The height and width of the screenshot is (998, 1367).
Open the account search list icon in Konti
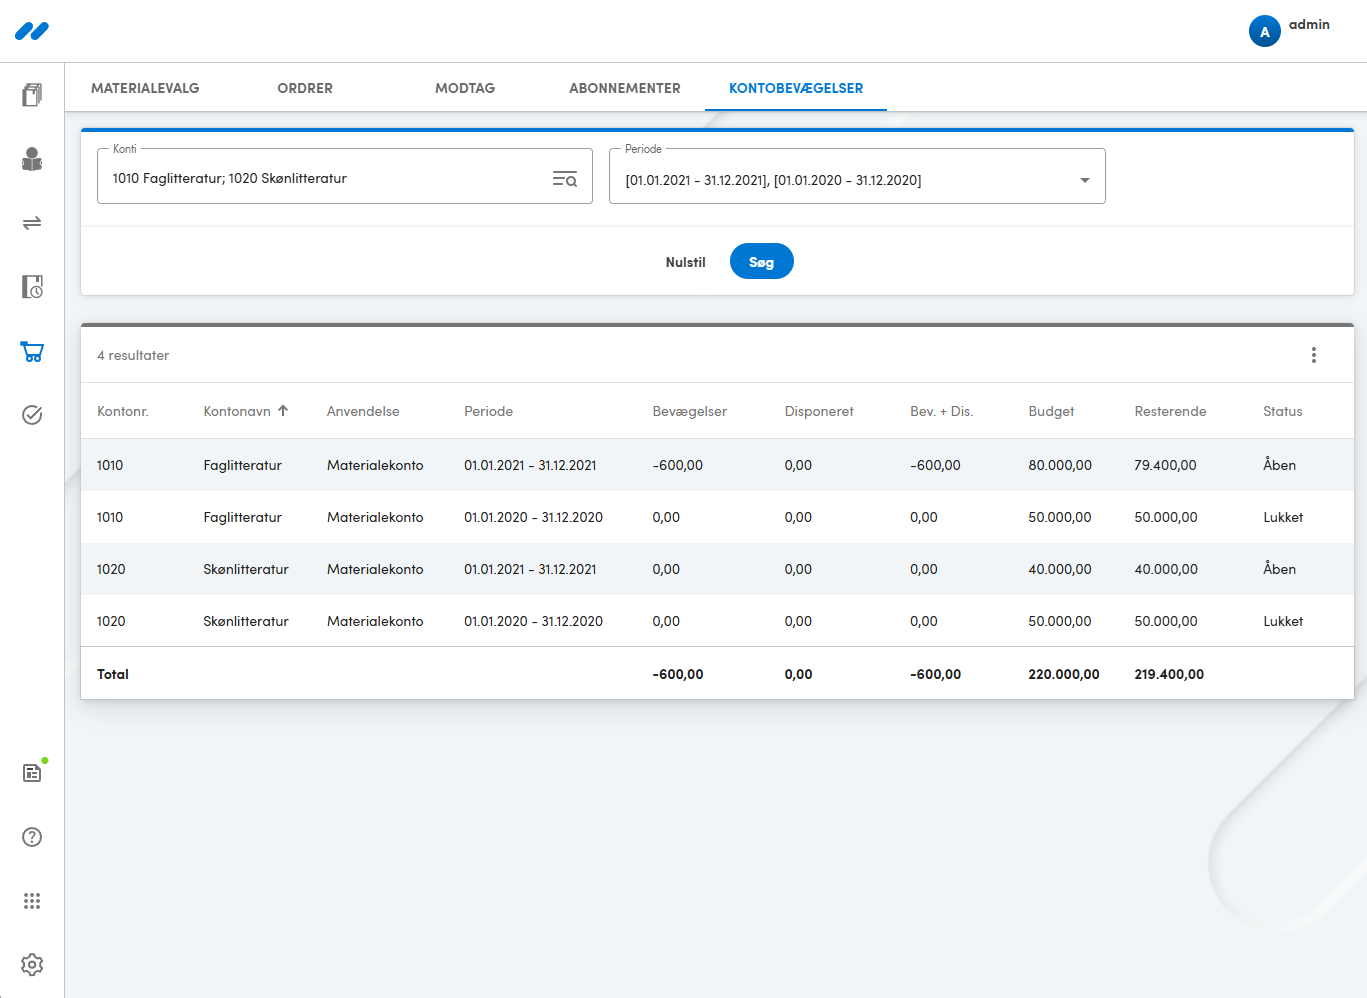click(x=565, y=179)
